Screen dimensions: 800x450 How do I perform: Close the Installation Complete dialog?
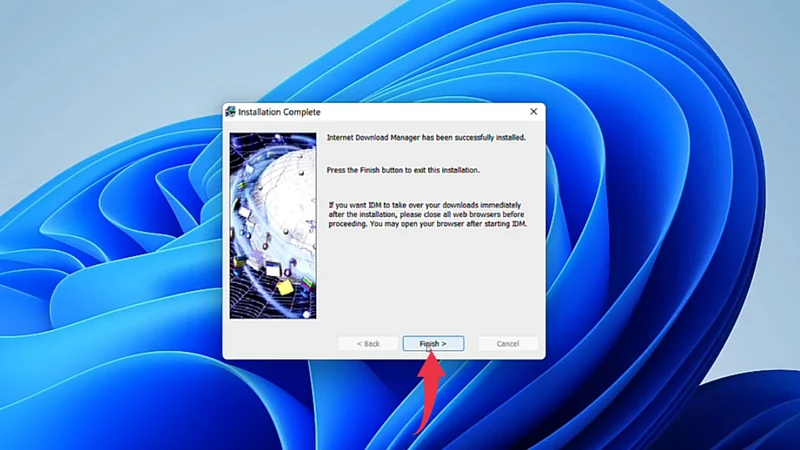point(533,112)
